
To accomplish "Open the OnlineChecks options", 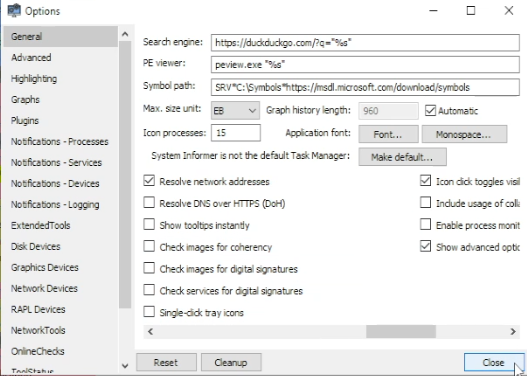I will [61, 351].
